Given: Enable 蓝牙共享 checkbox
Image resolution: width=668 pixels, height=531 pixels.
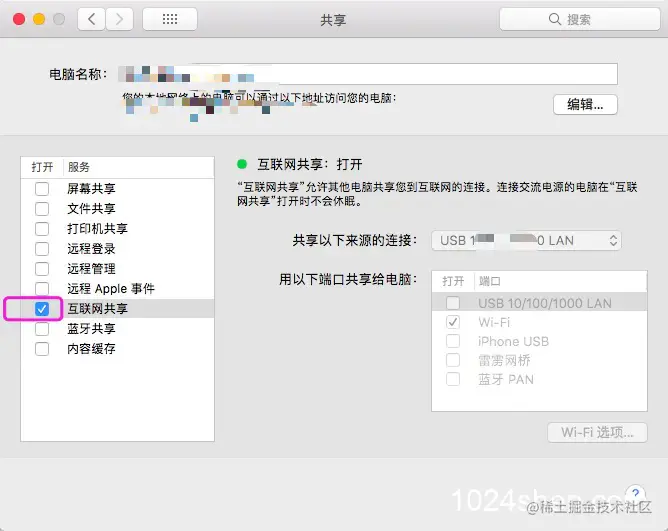Looking at the screenshot, I should (x=42, y=329).
